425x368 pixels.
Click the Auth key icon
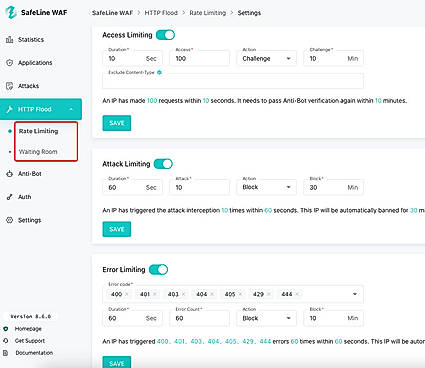pyautogui.click(x=9, y=197)
